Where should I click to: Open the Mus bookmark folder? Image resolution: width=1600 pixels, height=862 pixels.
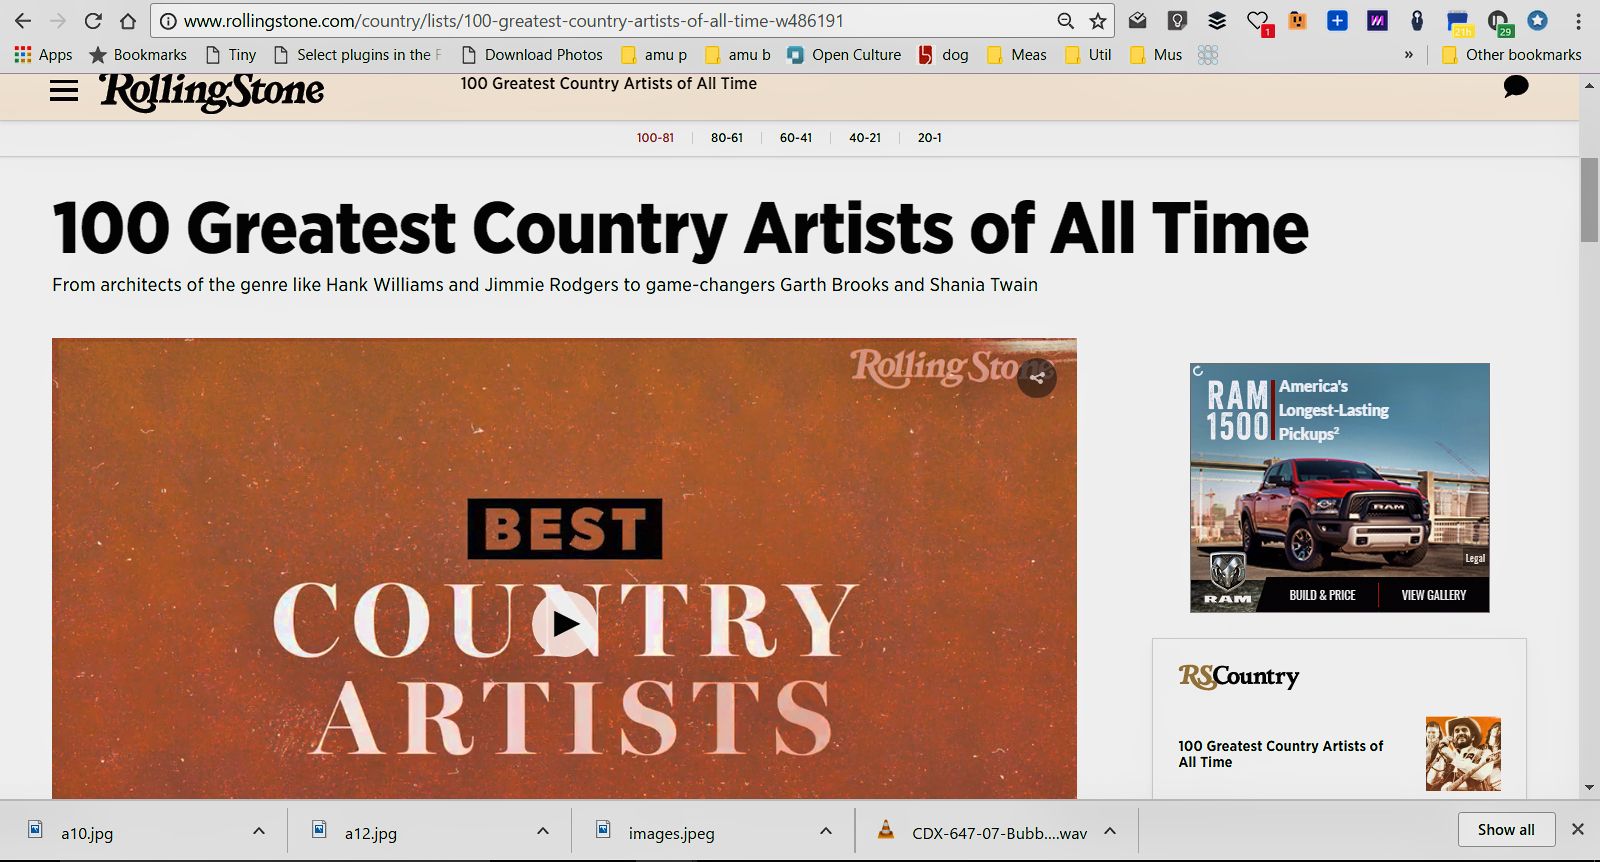point(1156,55)
